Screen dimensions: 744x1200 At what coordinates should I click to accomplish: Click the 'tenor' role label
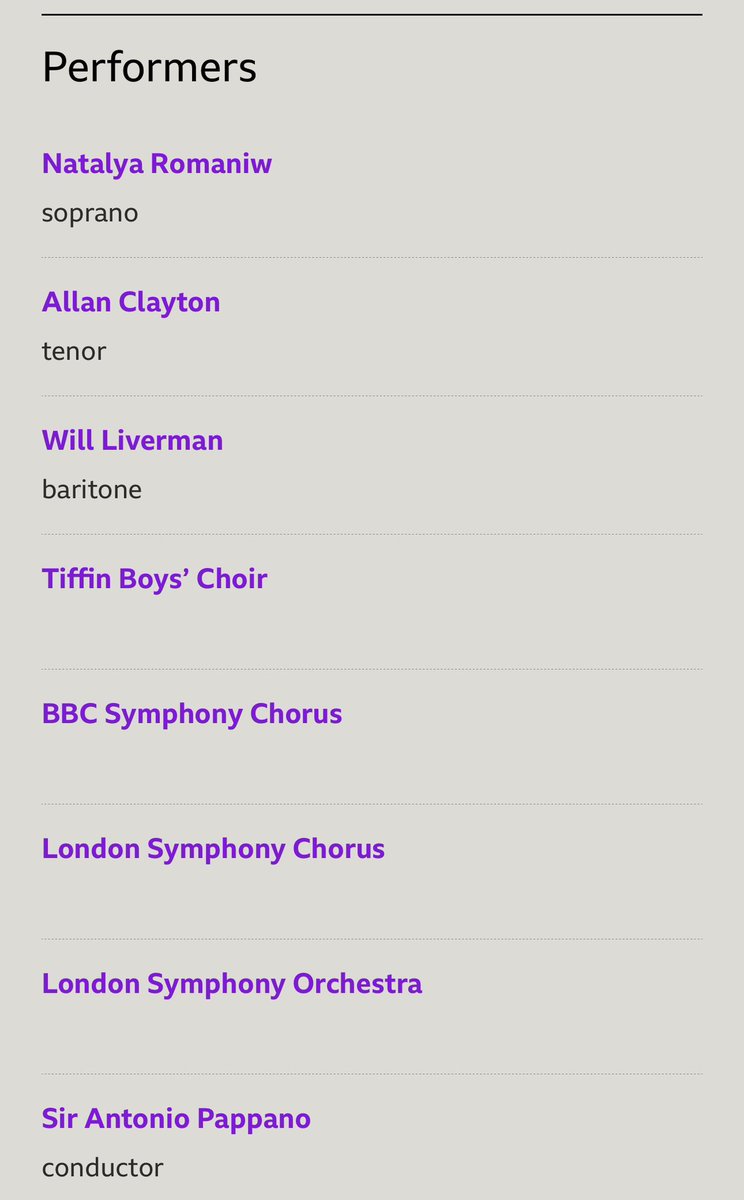pyautogui.click(x=74, y=351)
